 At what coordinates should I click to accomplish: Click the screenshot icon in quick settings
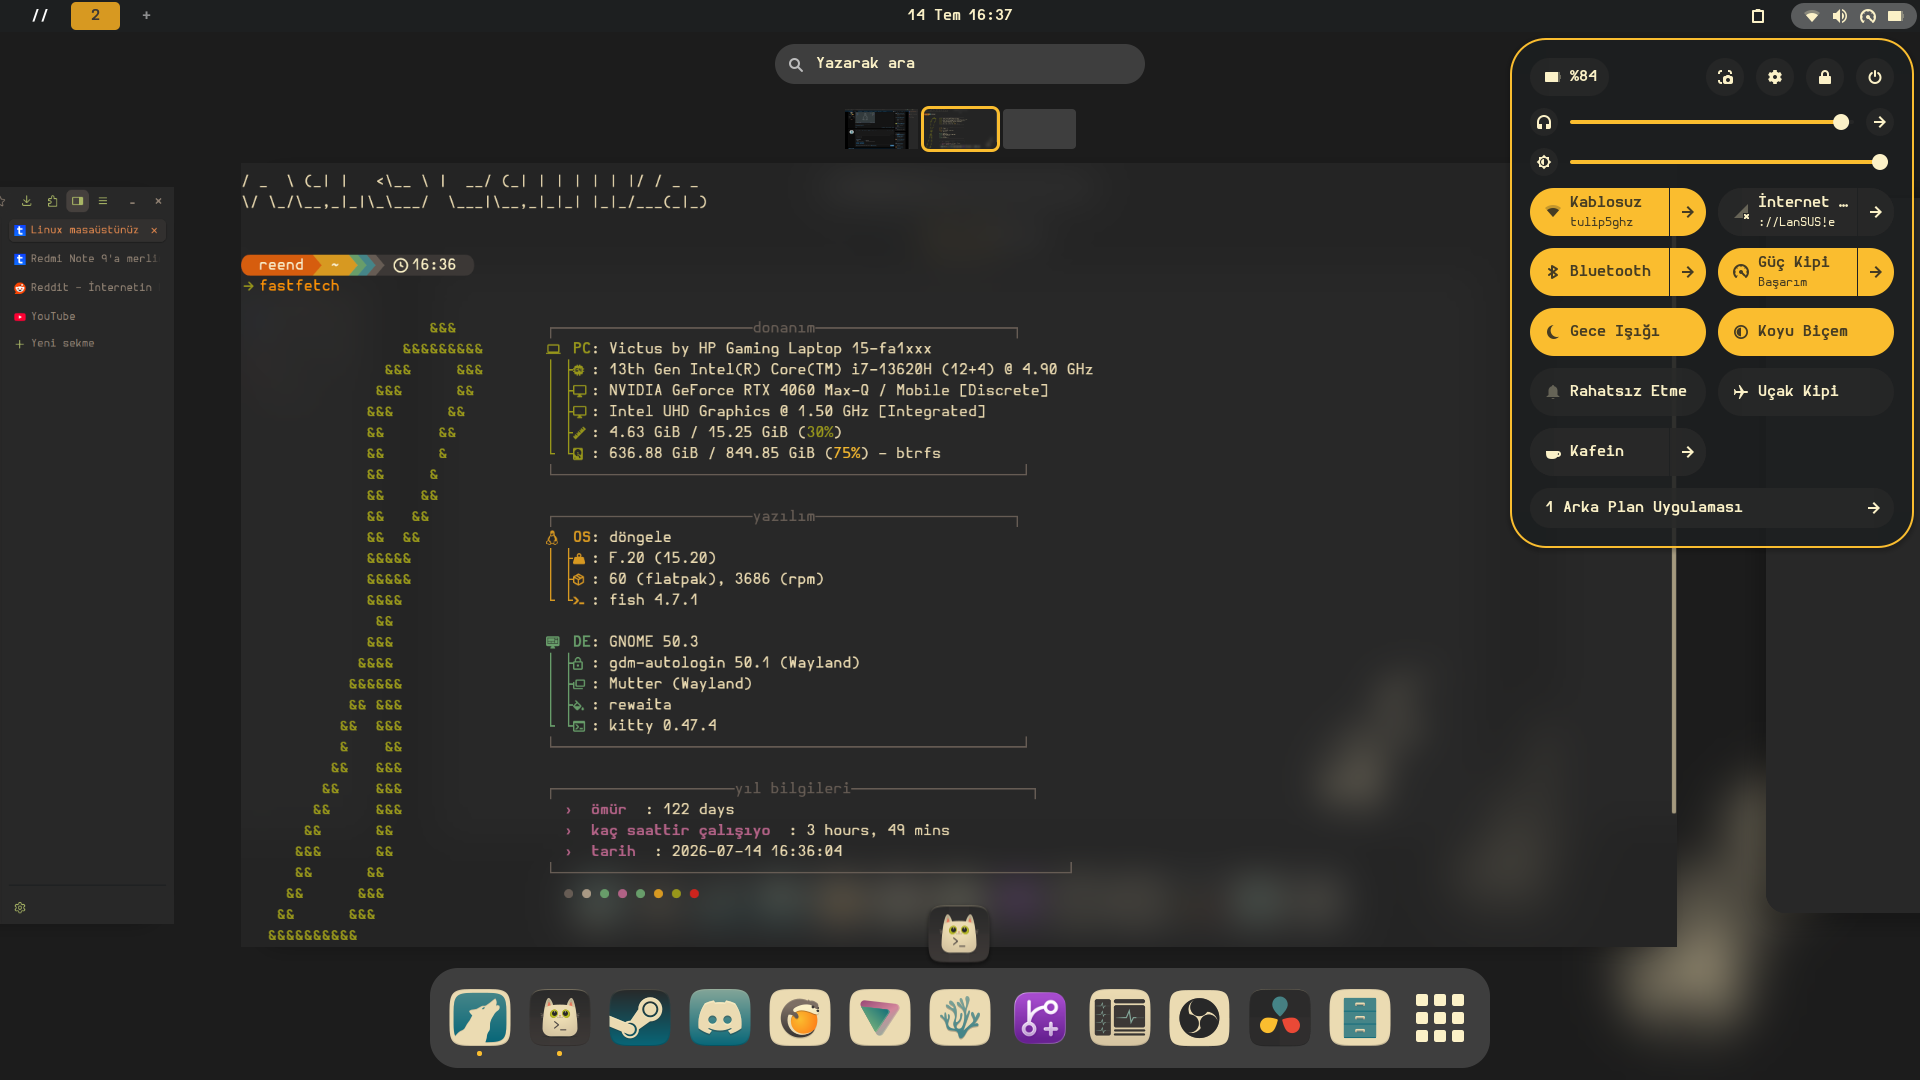tap(1725, 77)
